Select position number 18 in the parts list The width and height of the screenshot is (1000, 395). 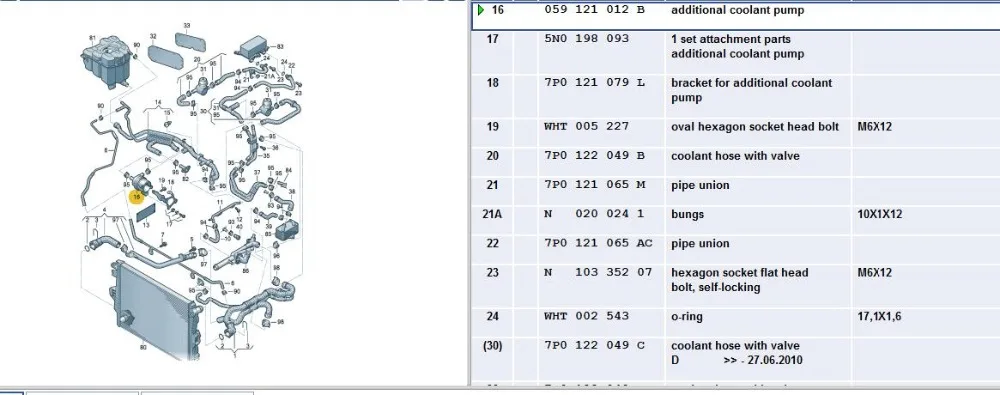tap(492, 83)
